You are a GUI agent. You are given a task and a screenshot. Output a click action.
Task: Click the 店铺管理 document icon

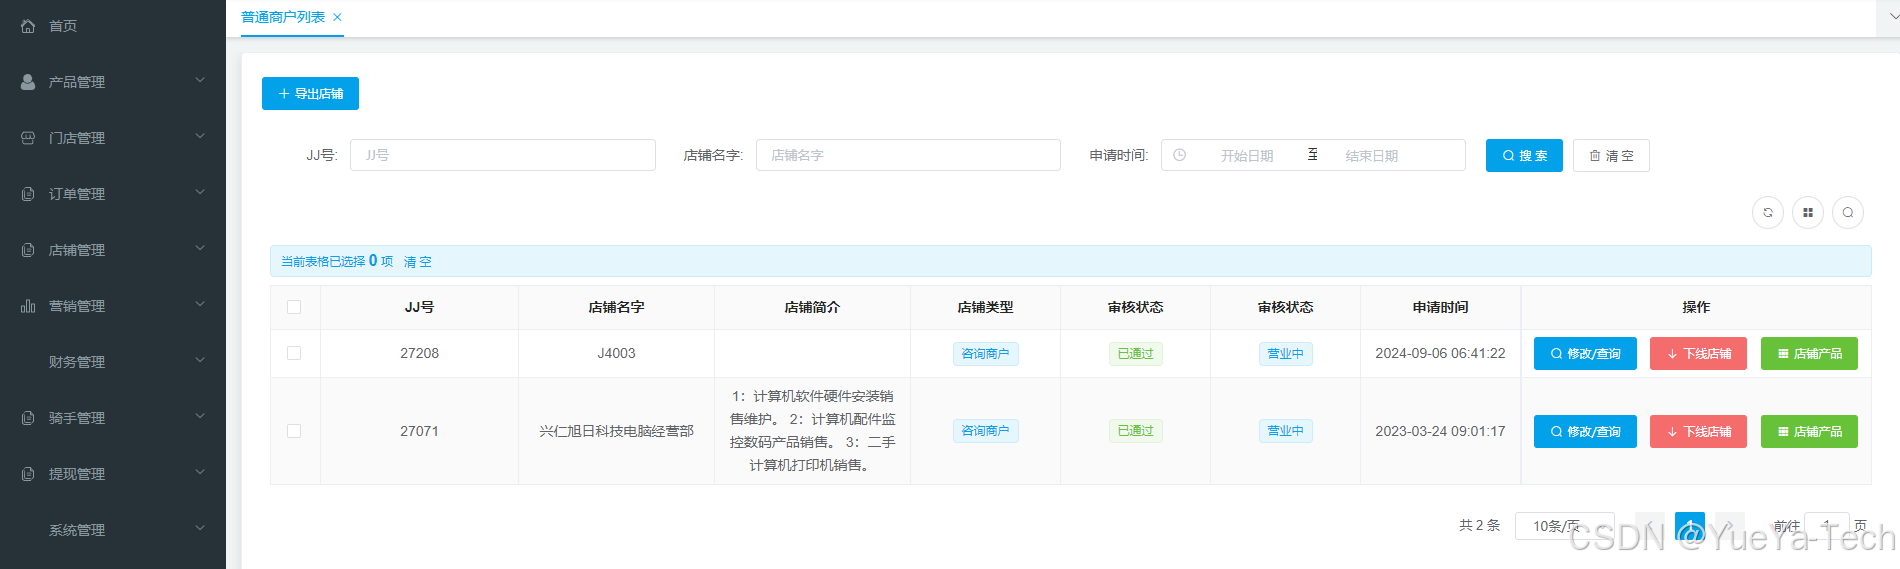coord(28,250)
